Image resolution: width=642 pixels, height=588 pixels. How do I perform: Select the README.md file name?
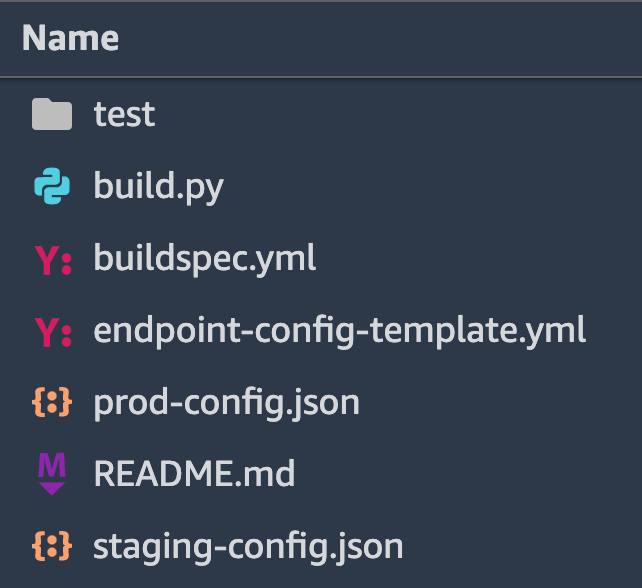(194, 474)
